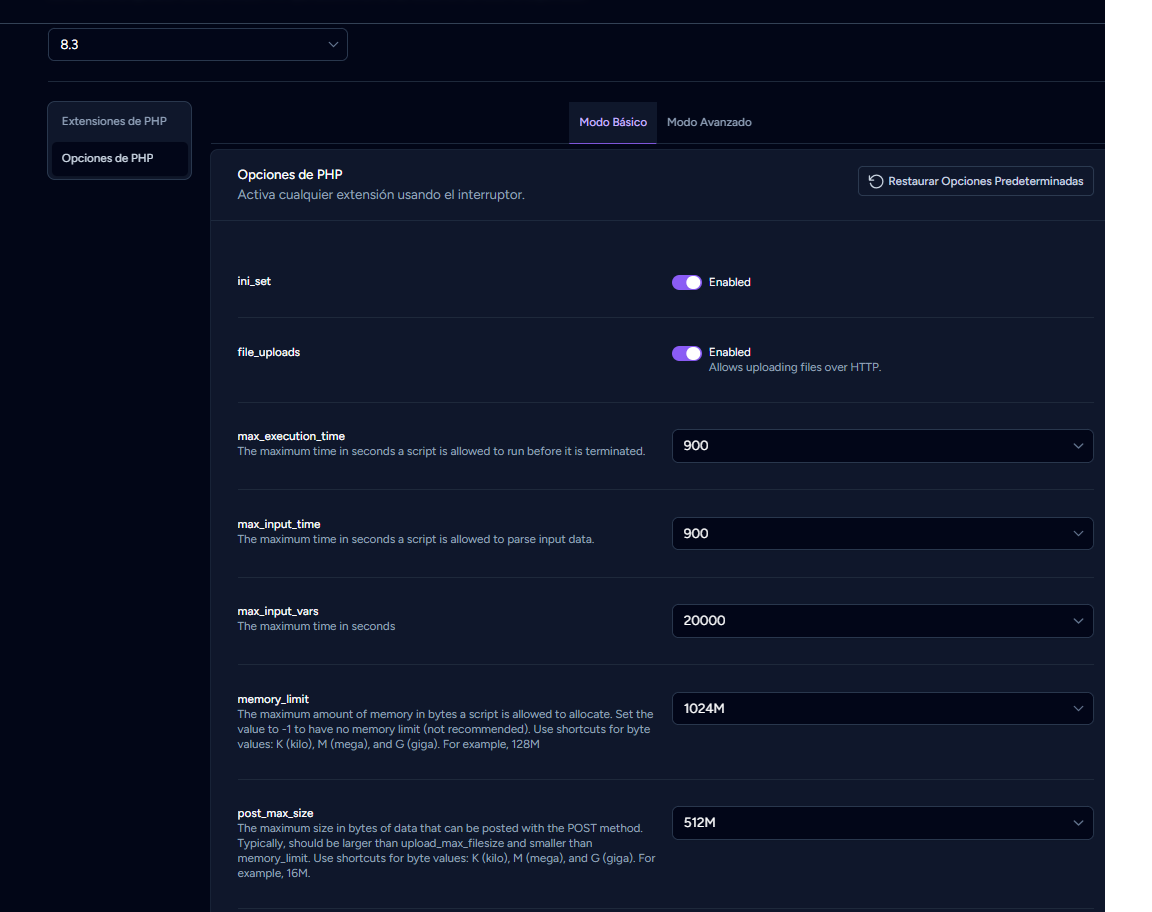
Task: Click the circular arrow restore icon
Action: [876, 181]
